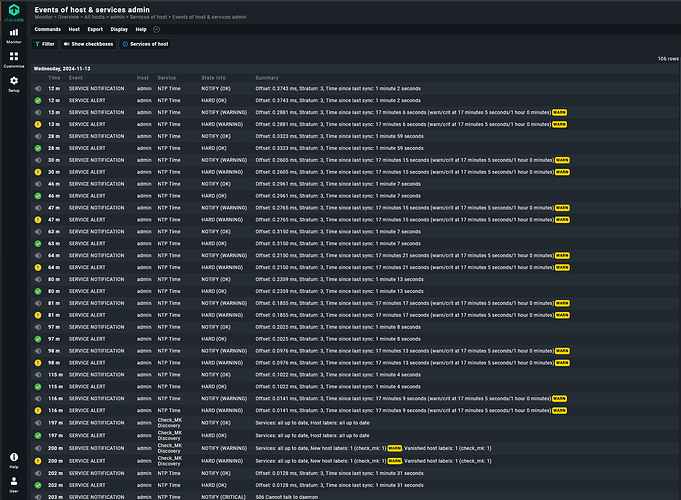Click the Services of host button
Viewport: 681px width, 500px height.
click(145, 44)
